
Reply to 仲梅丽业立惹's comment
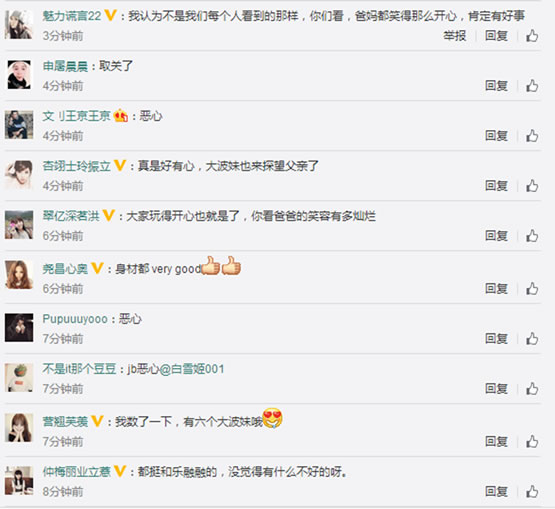(496, 491)
